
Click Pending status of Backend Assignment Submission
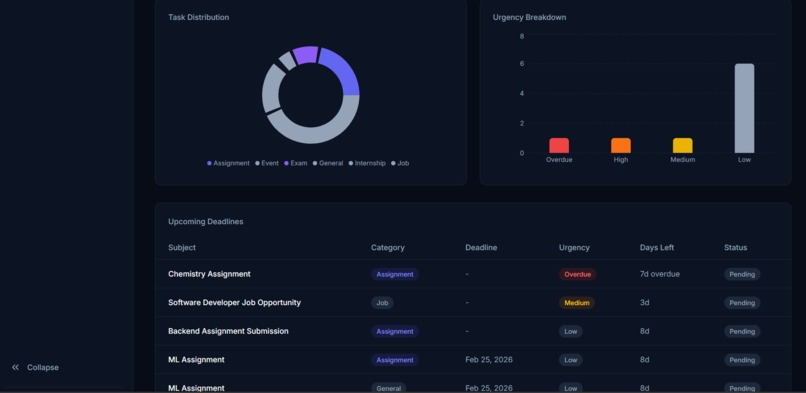(x=742, y=331)
